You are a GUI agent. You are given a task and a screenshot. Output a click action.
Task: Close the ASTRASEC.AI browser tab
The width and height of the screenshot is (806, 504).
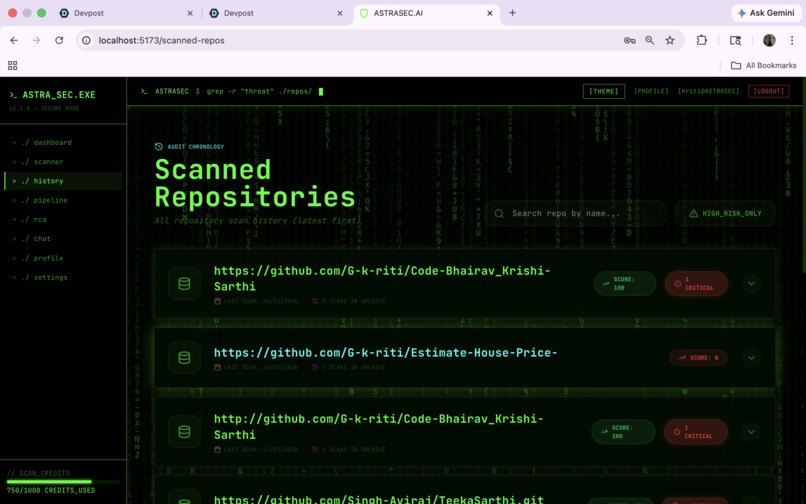tap(489, 13)
